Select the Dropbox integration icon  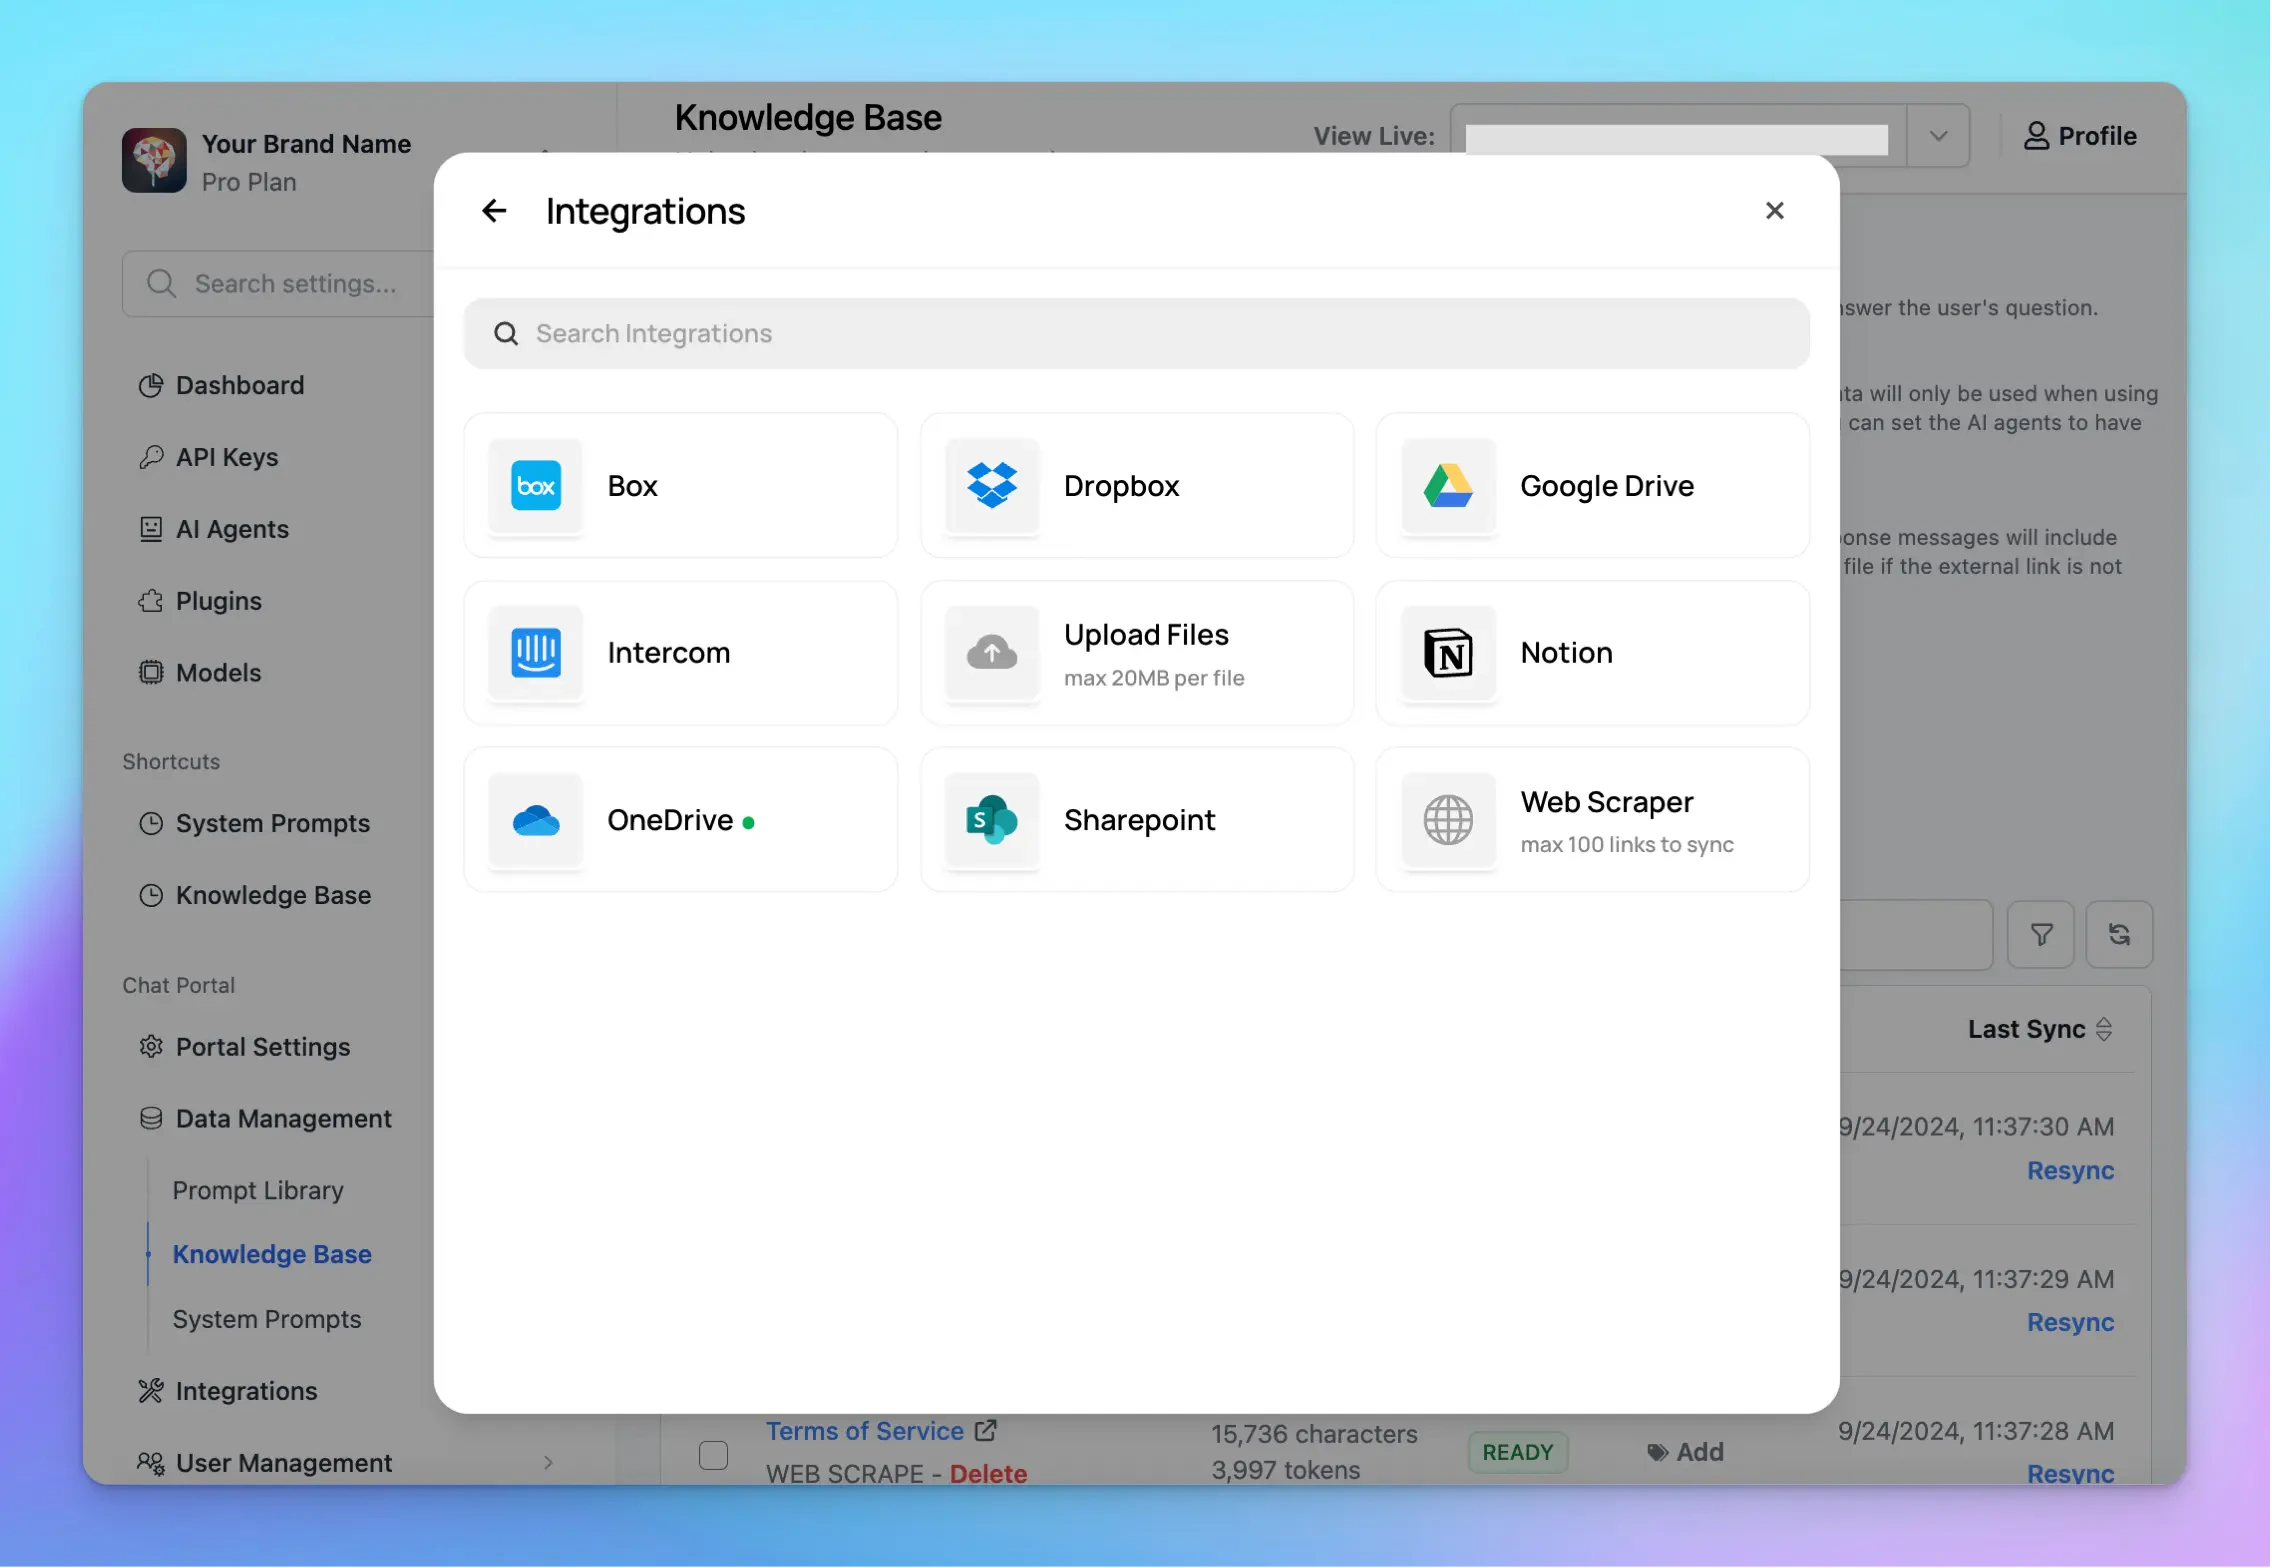point(992,486)
